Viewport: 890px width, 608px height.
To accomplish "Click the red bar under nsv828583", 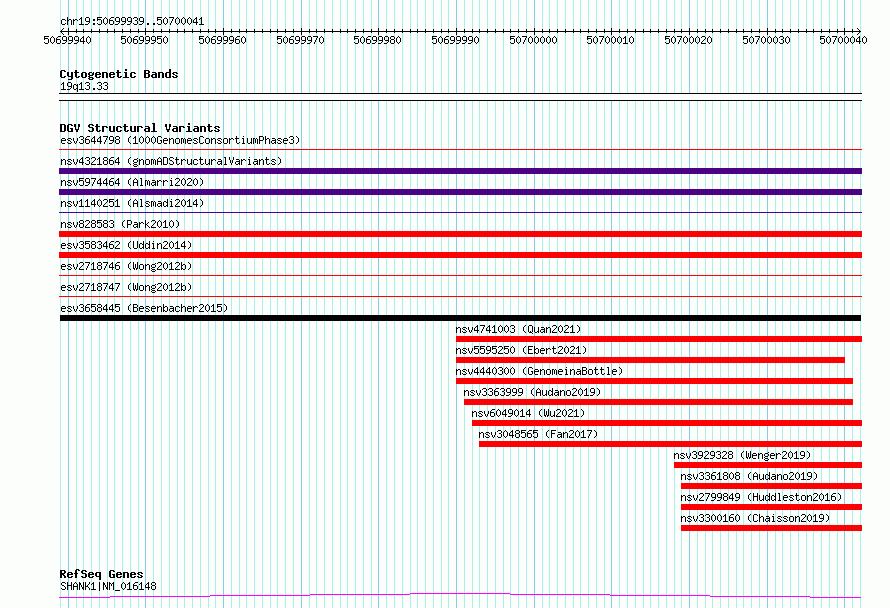I will [x=460, y=234].
